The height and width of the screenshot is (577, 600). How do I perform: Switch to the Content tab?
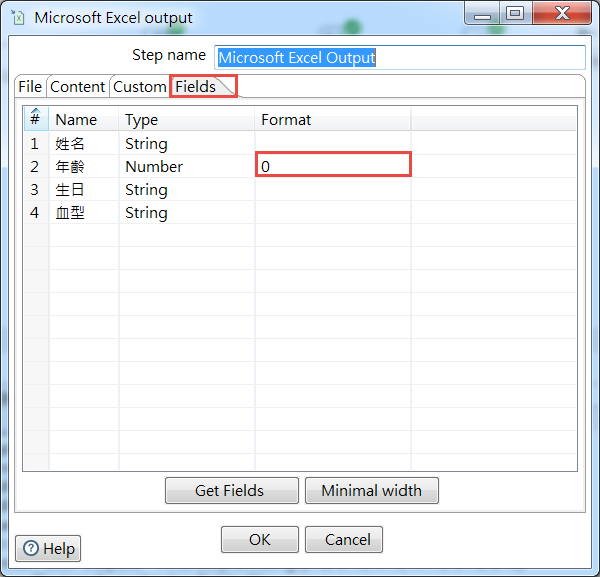pyautogui.click(x=78, y=86)
